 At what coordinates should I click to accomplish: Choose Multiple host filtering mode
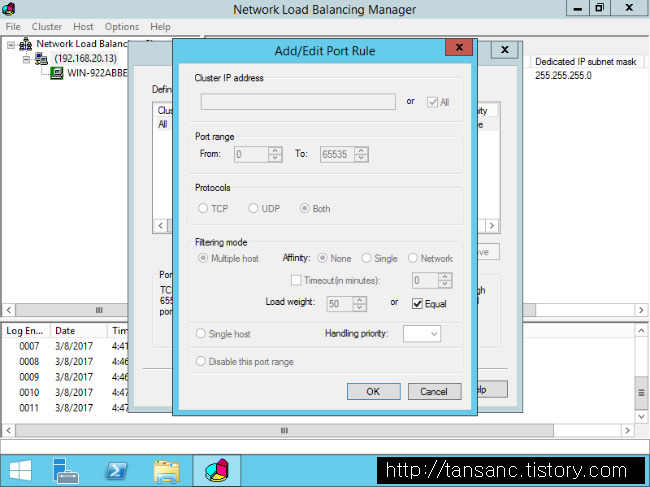coord(203,258)
